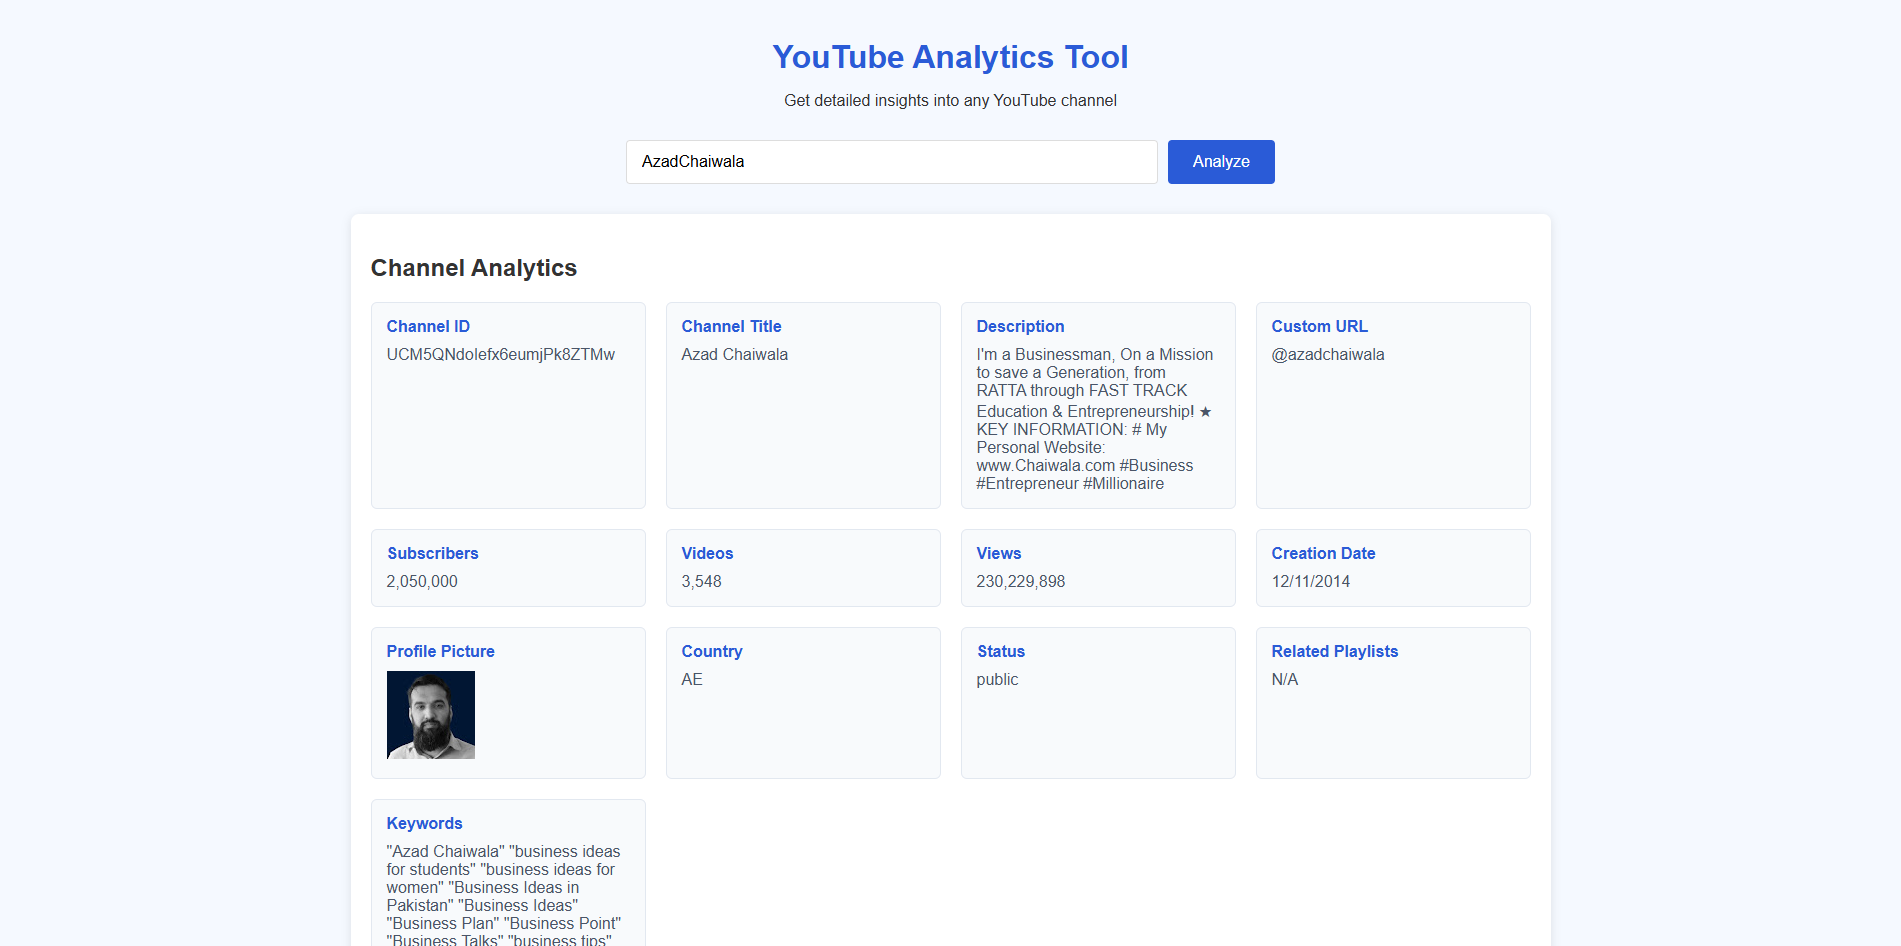Select the @azadchaiwala custom URL value
Image resolution: width=1901 pixels, height=946 pixels.
coord(1328,354)
